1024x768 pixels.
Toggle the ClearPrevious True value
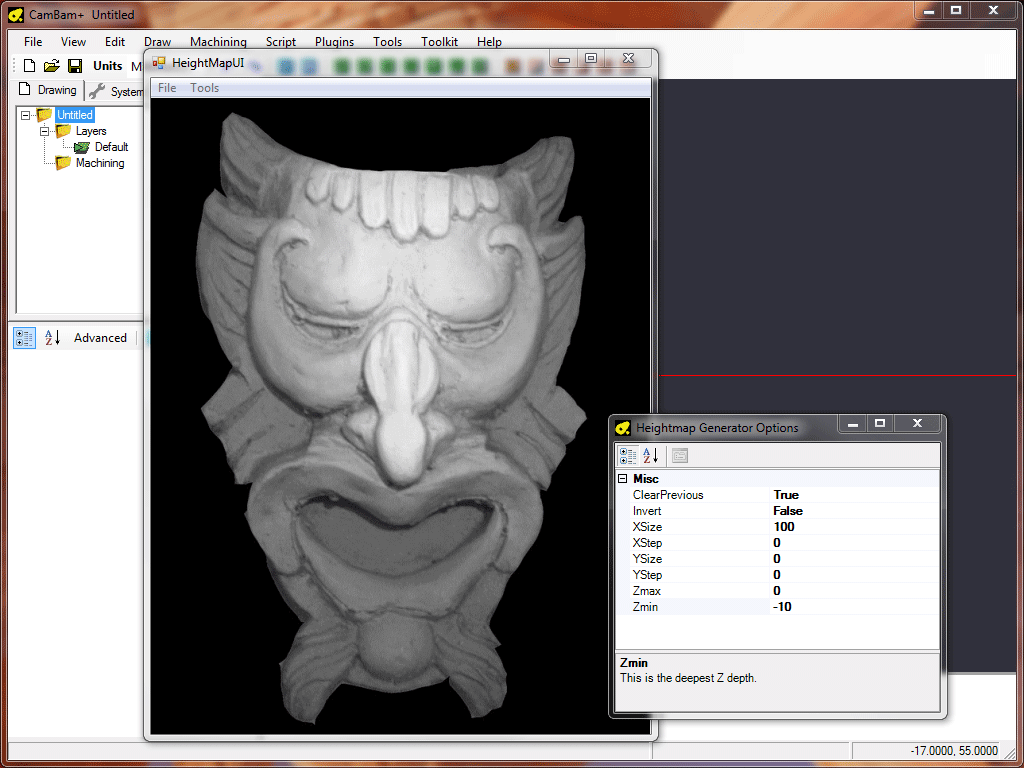coord(785,495)
